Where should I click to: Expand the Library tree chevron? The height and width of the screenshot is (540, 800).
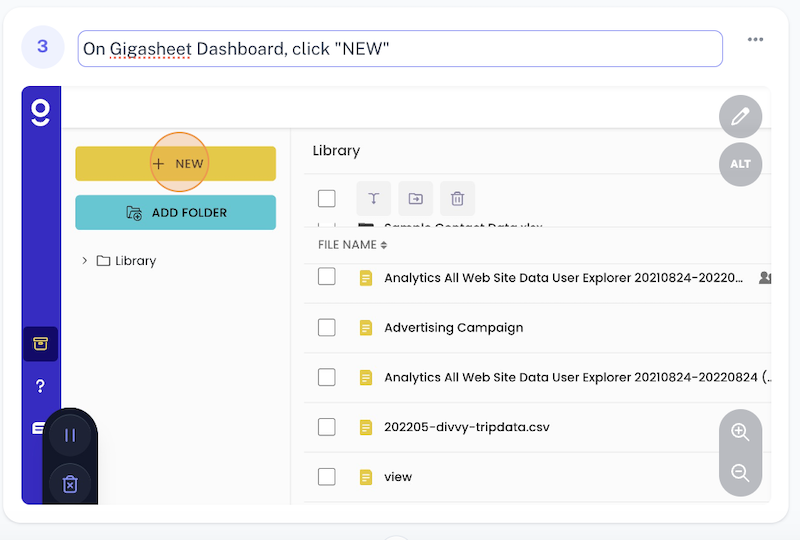pos(84,260)
